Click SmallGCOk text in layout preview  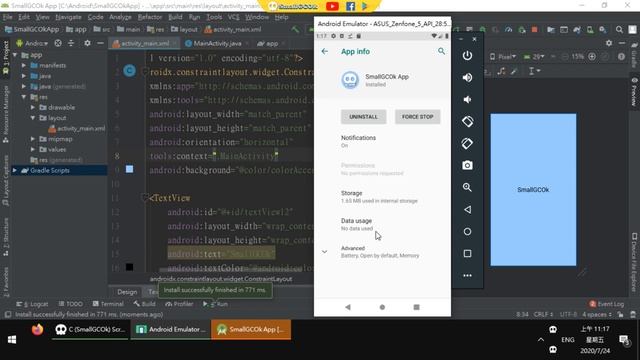click(x=533, y=190)
